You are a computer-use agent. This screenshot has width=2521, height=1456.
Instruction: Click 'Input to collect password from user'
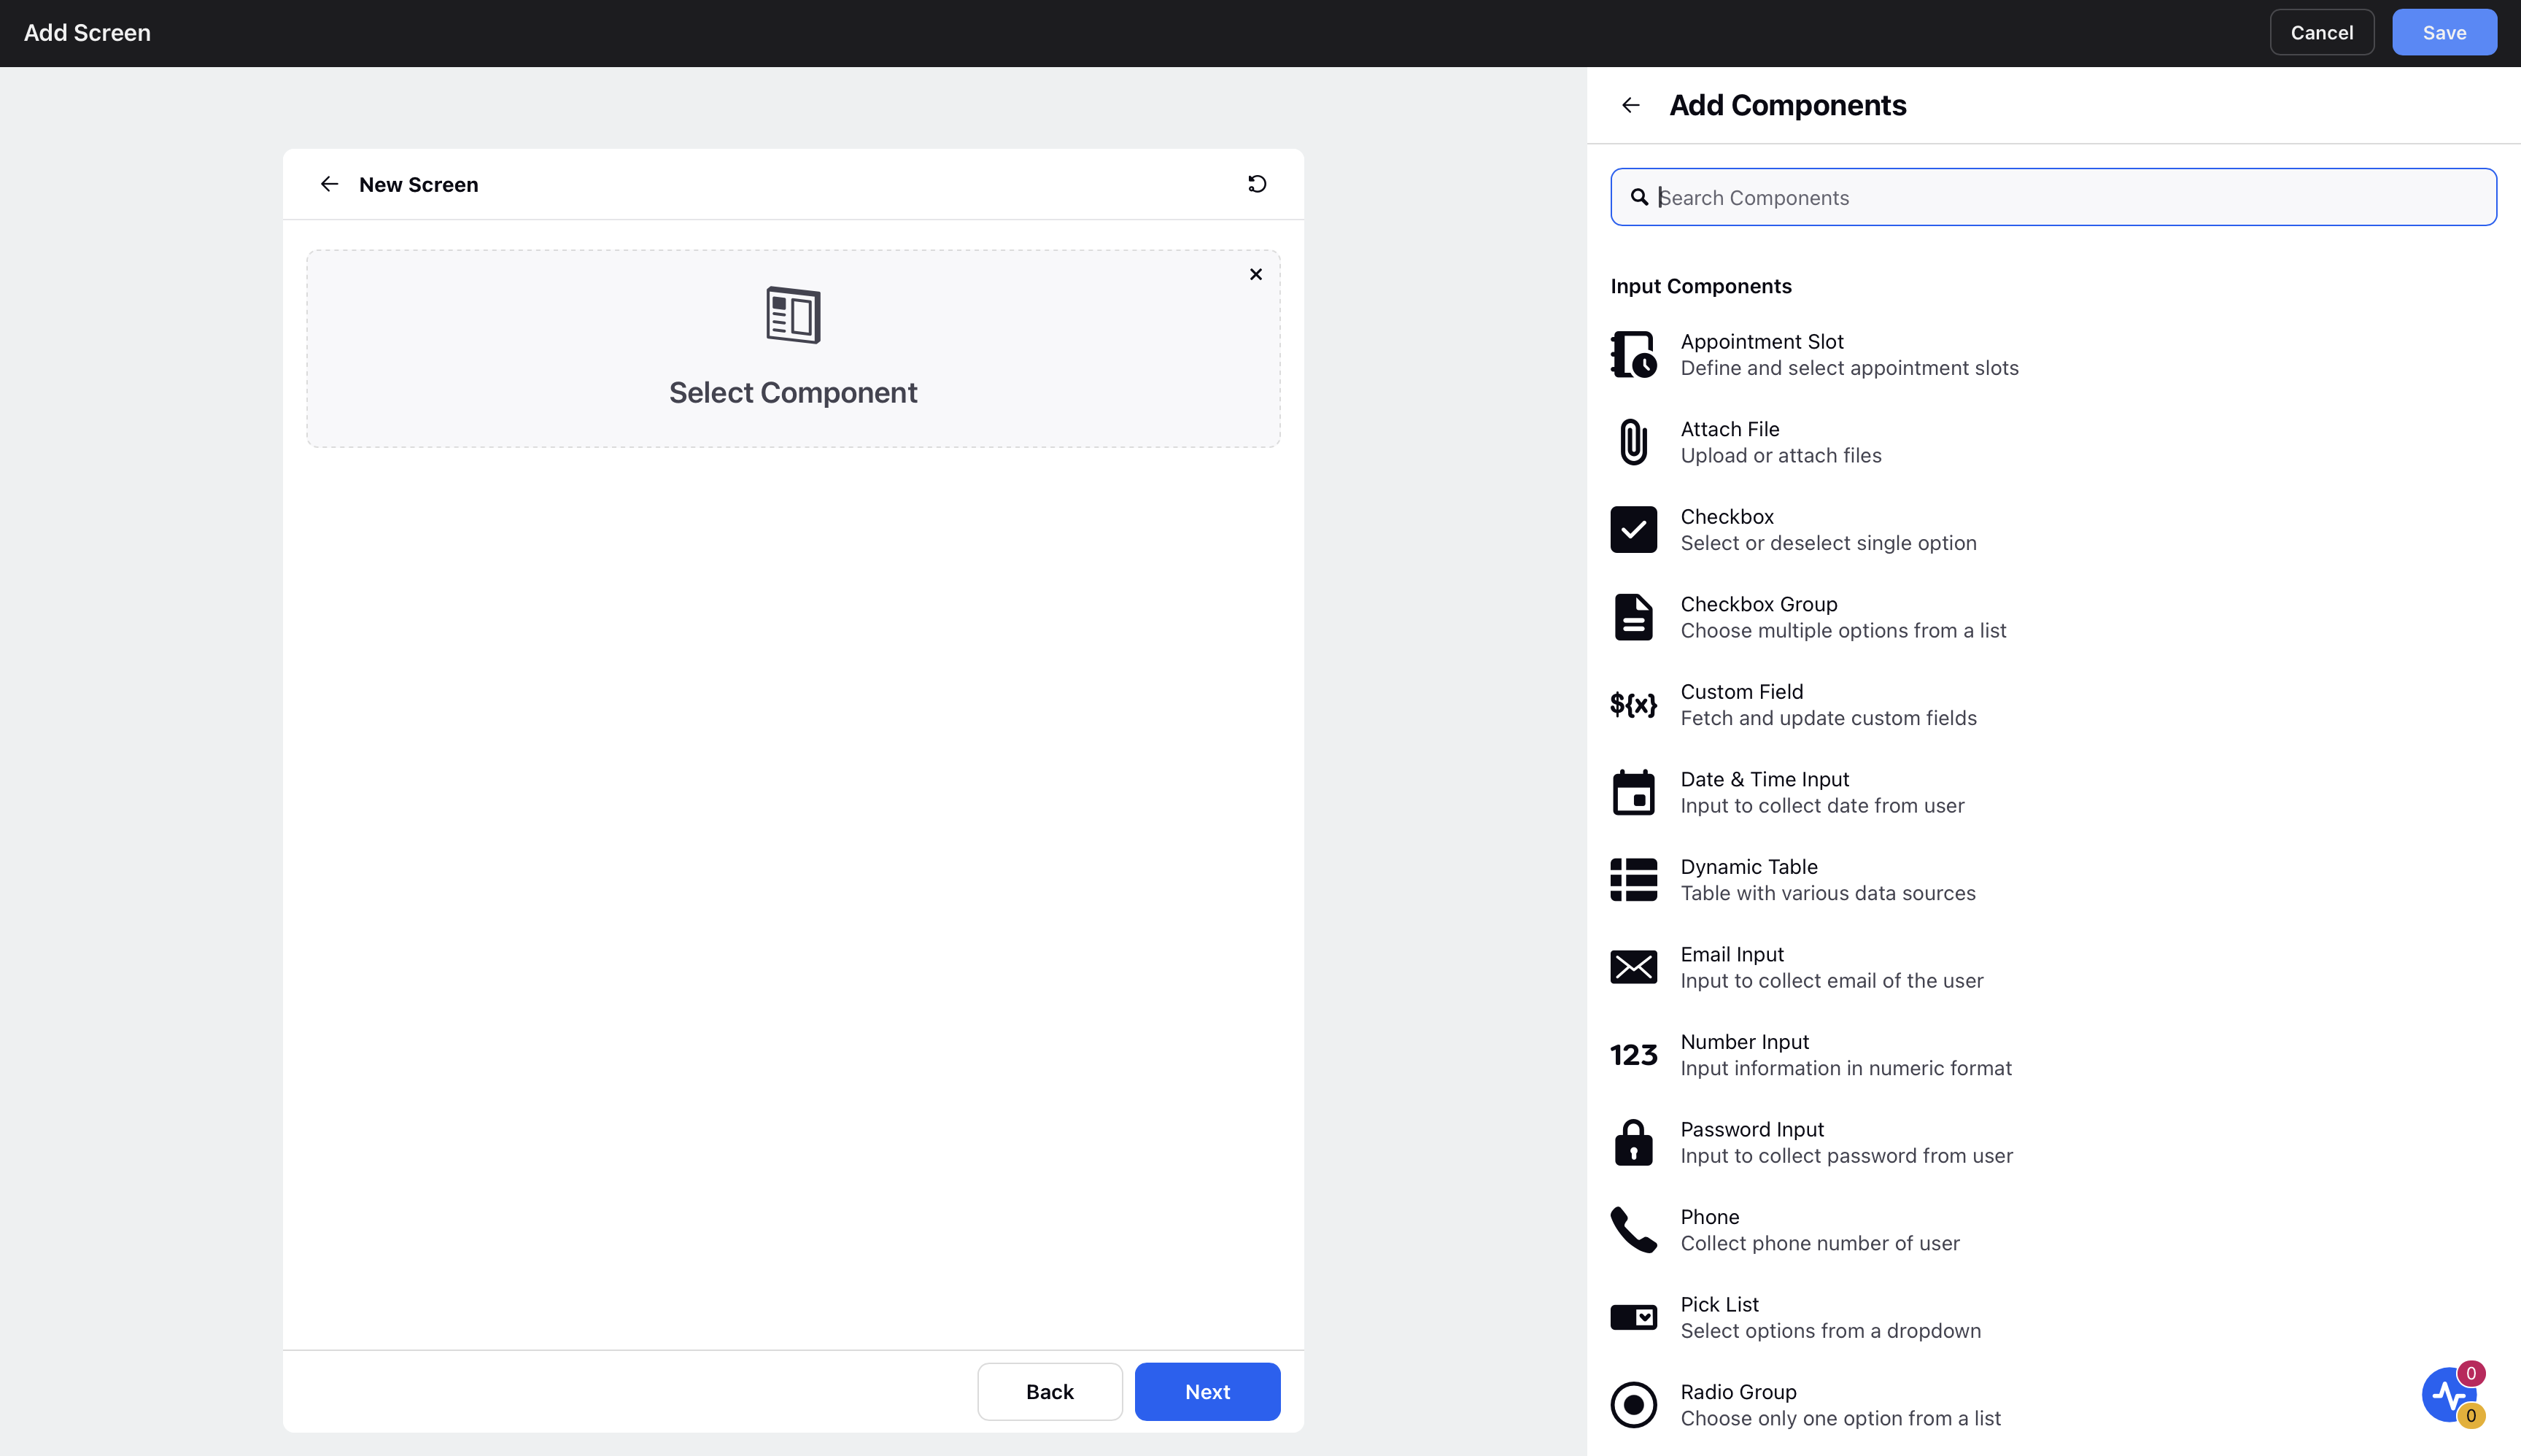point(1846,1155)
